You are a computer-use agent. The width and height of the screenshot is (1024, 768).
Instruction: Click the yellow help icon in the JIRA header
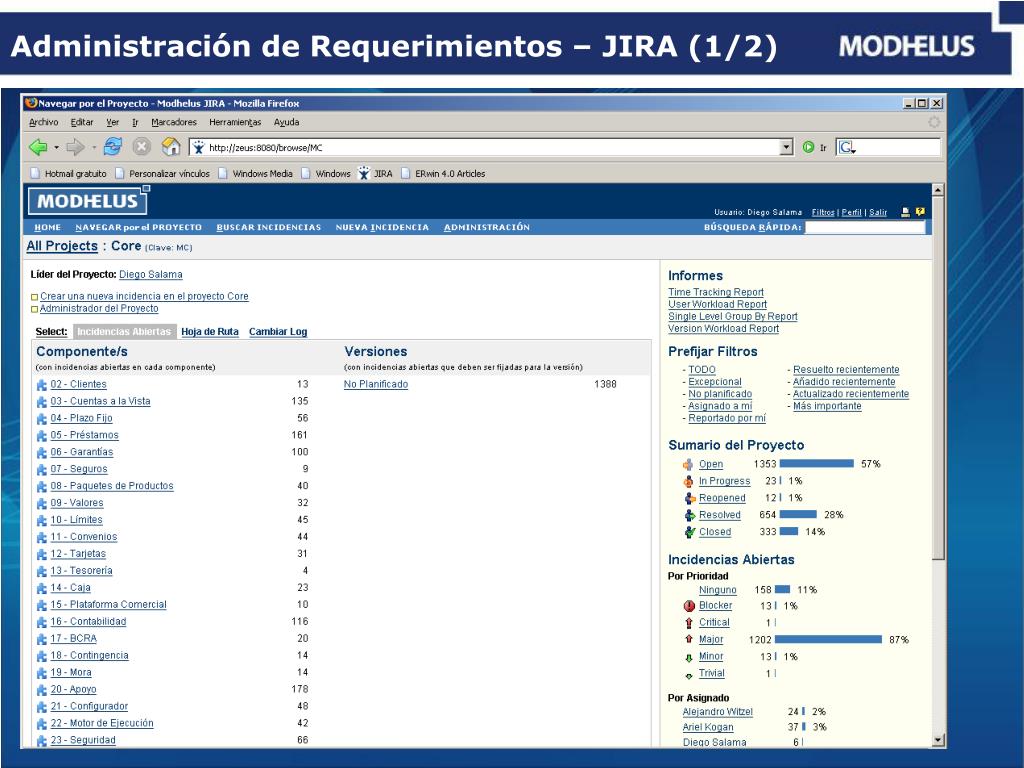(x=920, y=212)
